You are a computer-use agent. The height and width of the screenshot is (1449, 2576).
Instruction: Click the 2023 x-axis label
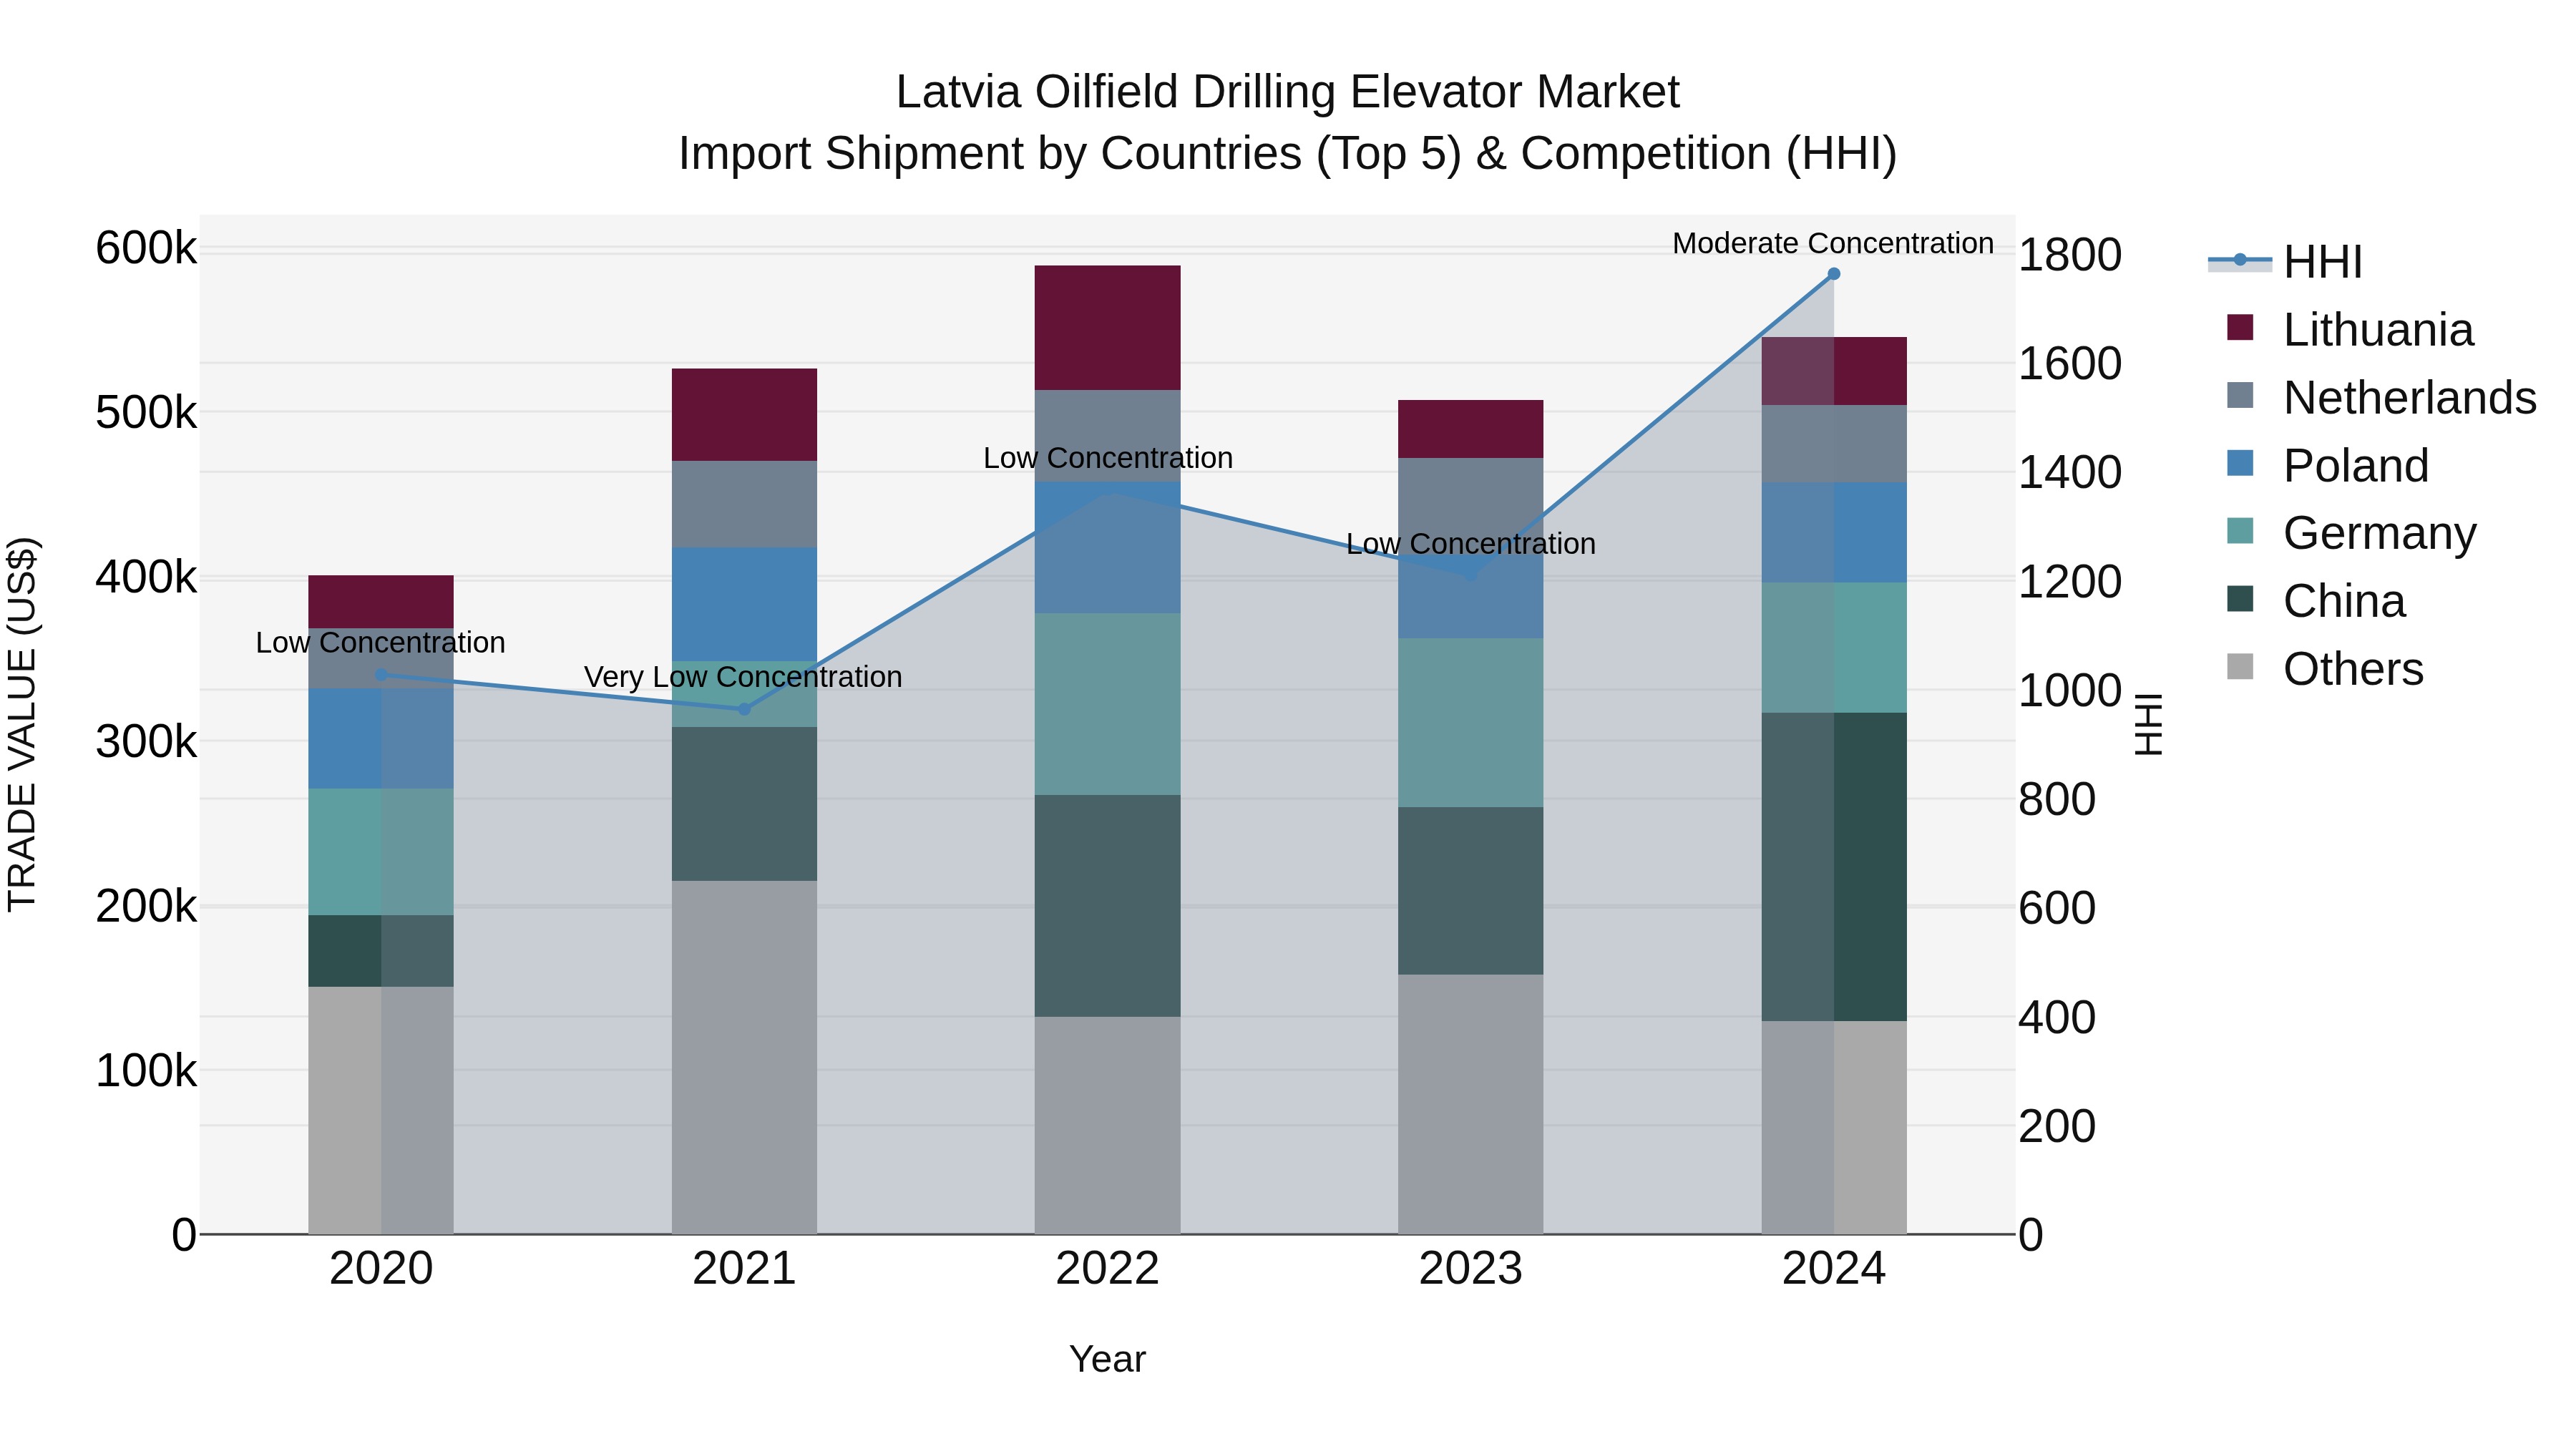1470,1269
